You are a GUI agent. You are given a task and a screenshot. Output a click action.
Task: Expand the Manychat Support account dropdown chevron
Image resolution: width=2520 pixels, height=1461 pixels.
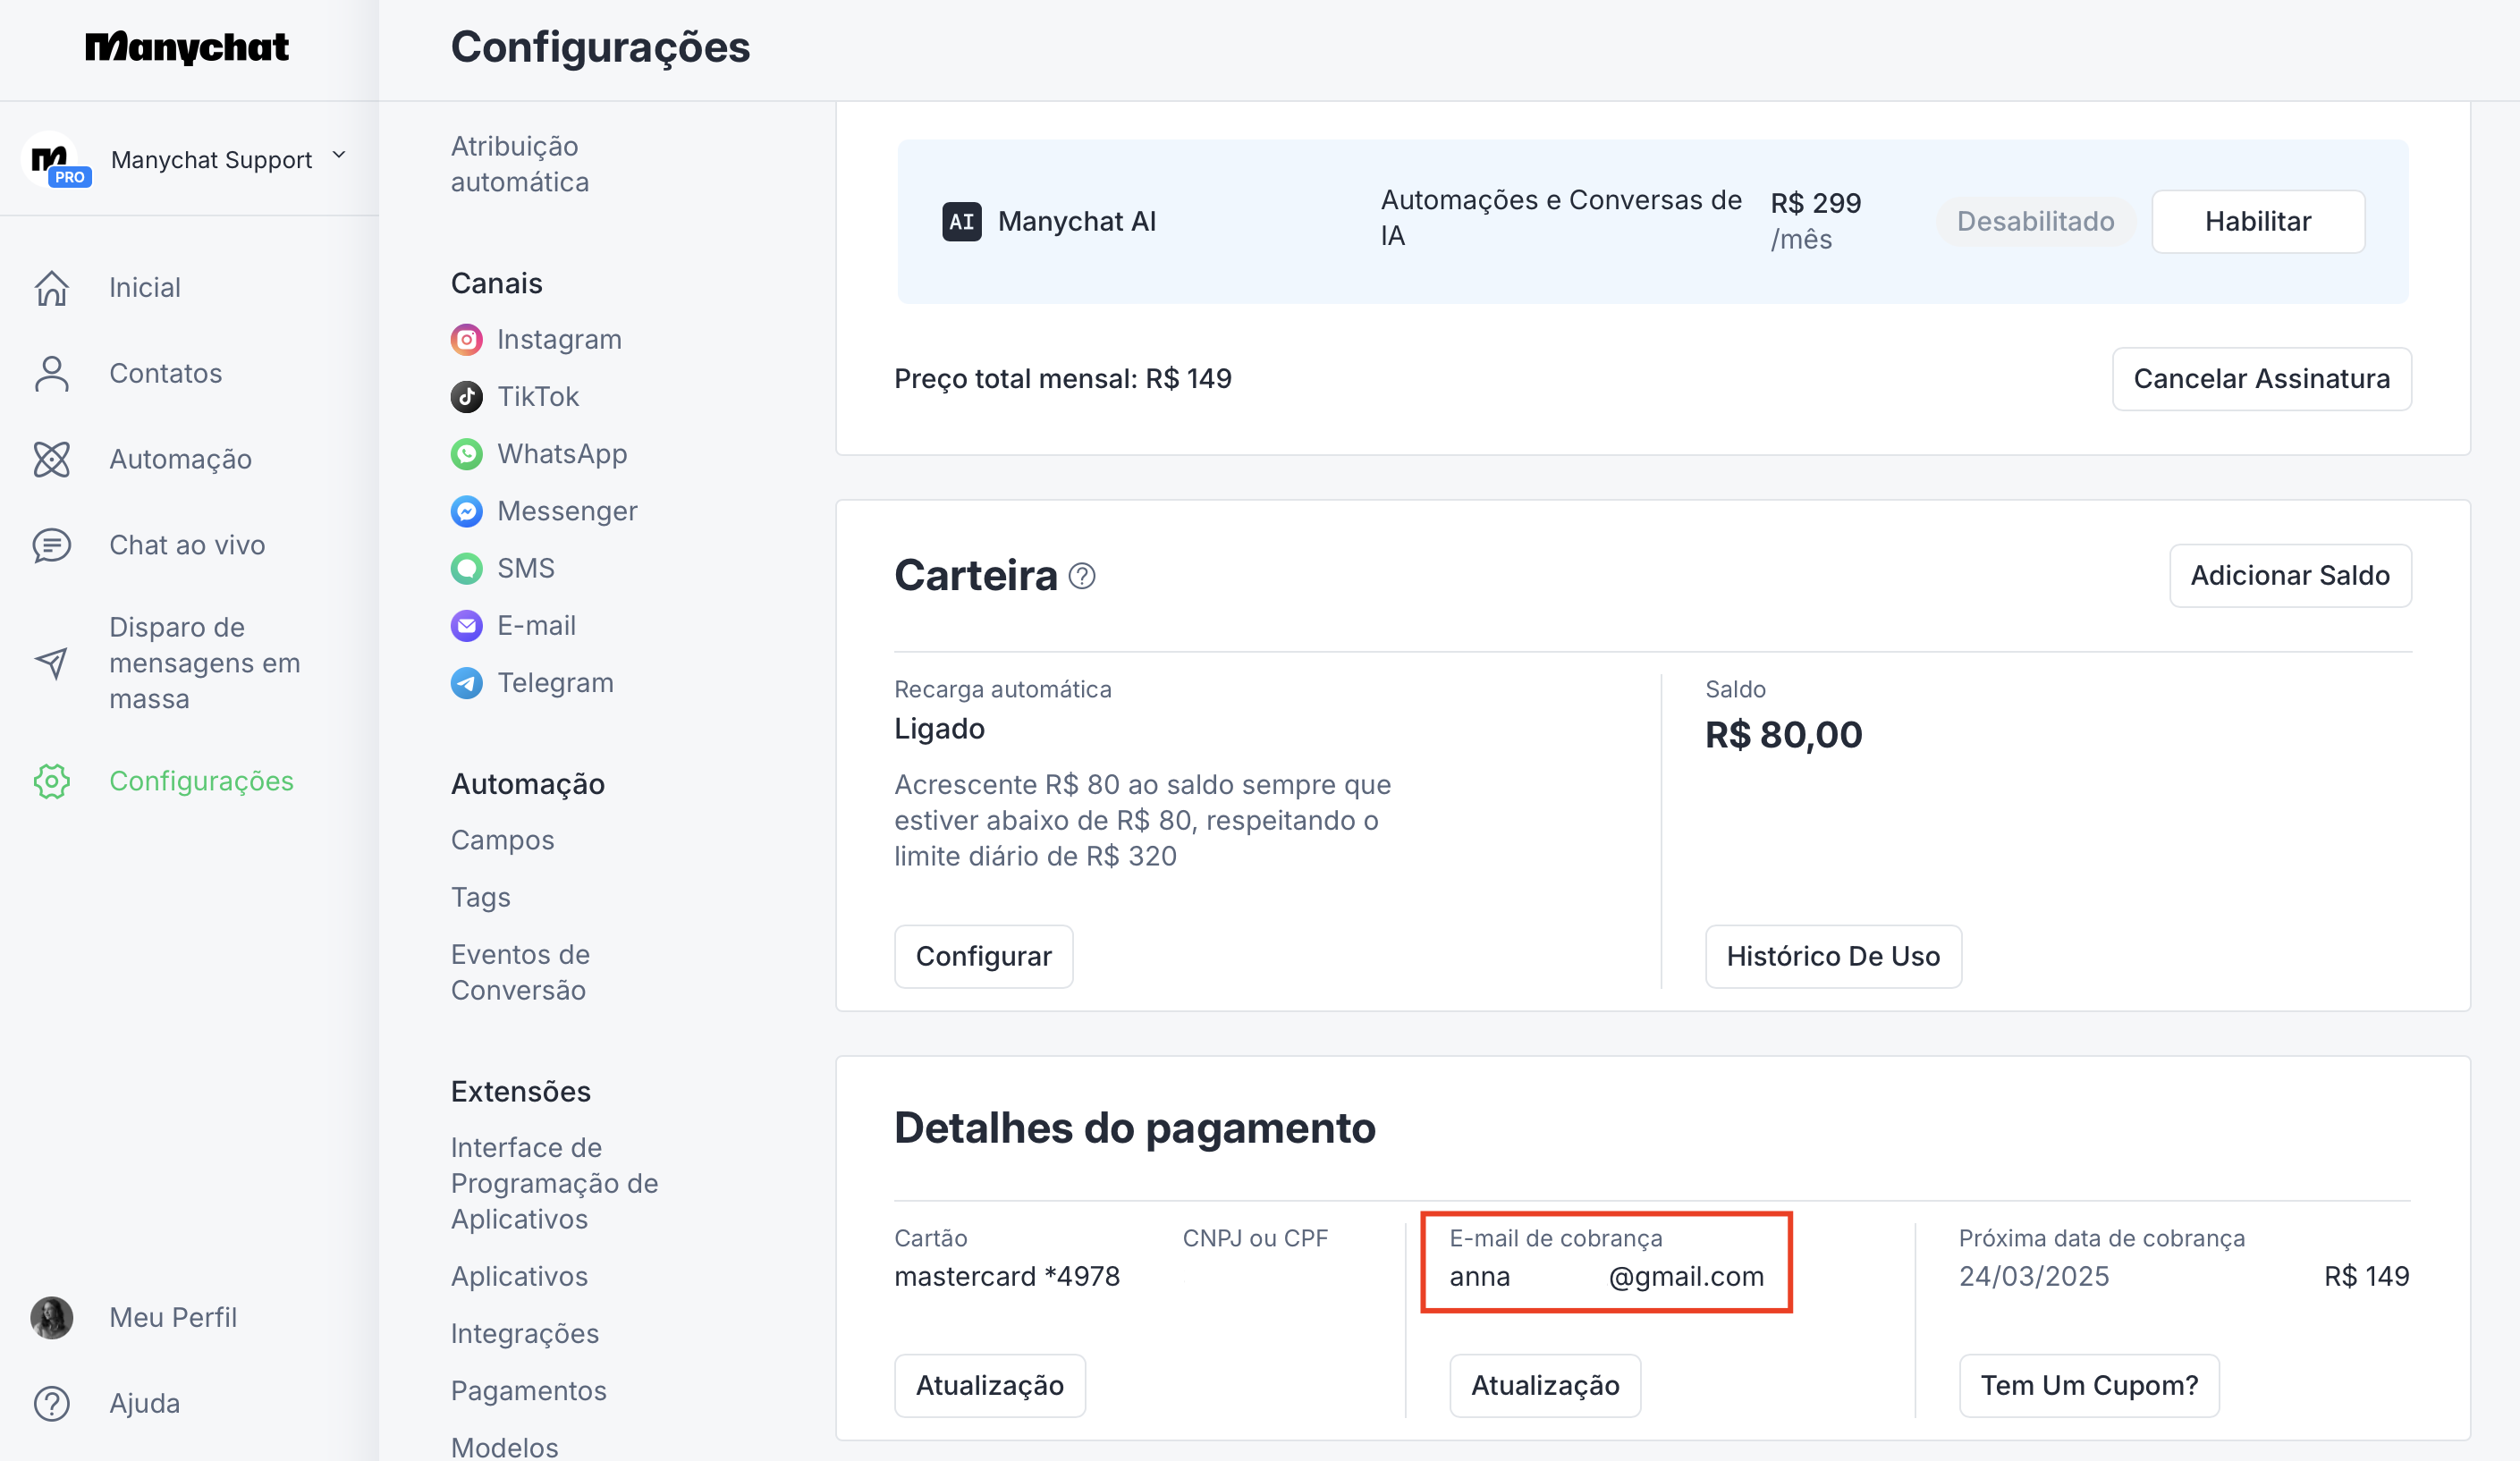(339, 155)
